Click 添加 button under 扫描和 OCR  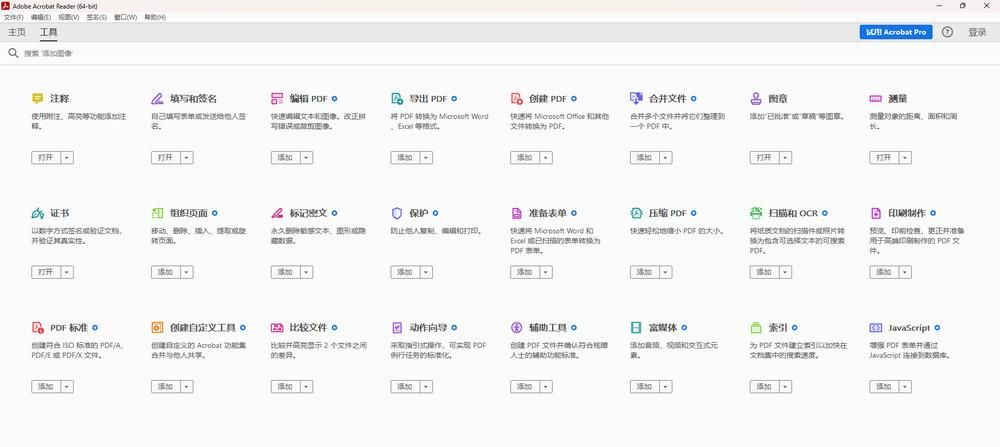(x=765, y=272)
